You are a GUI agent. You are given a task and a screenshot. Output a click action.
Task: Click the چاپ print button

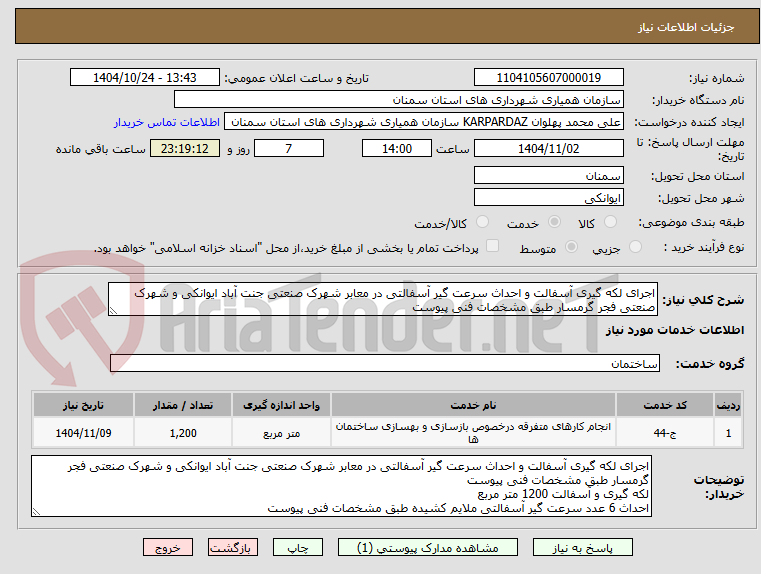(x=298, y=547)
